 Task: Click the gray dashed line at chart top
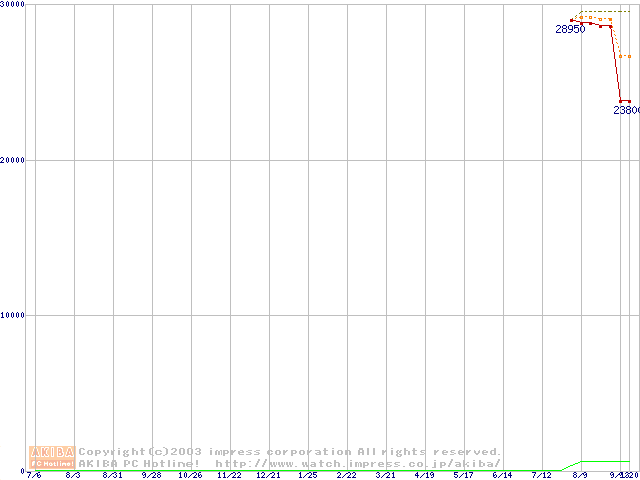coord(605,12)
